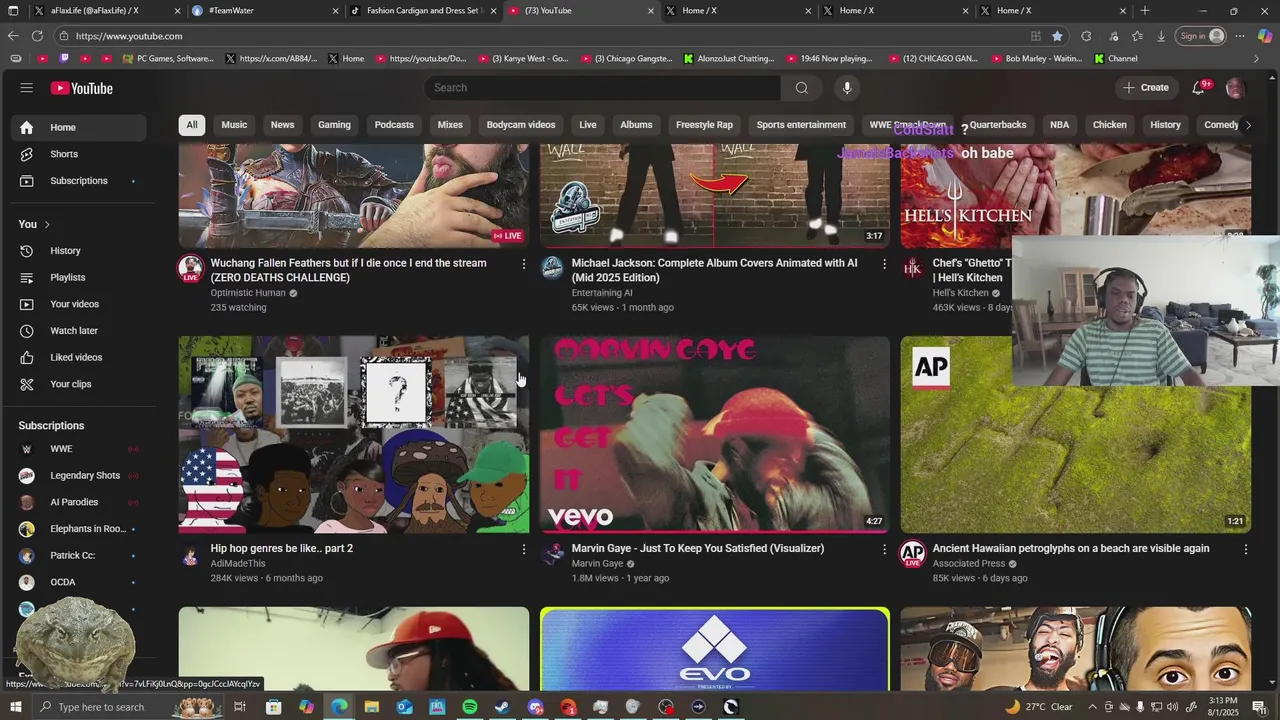Open History in sidebar

pyautogui.click(x=79, y=251)
